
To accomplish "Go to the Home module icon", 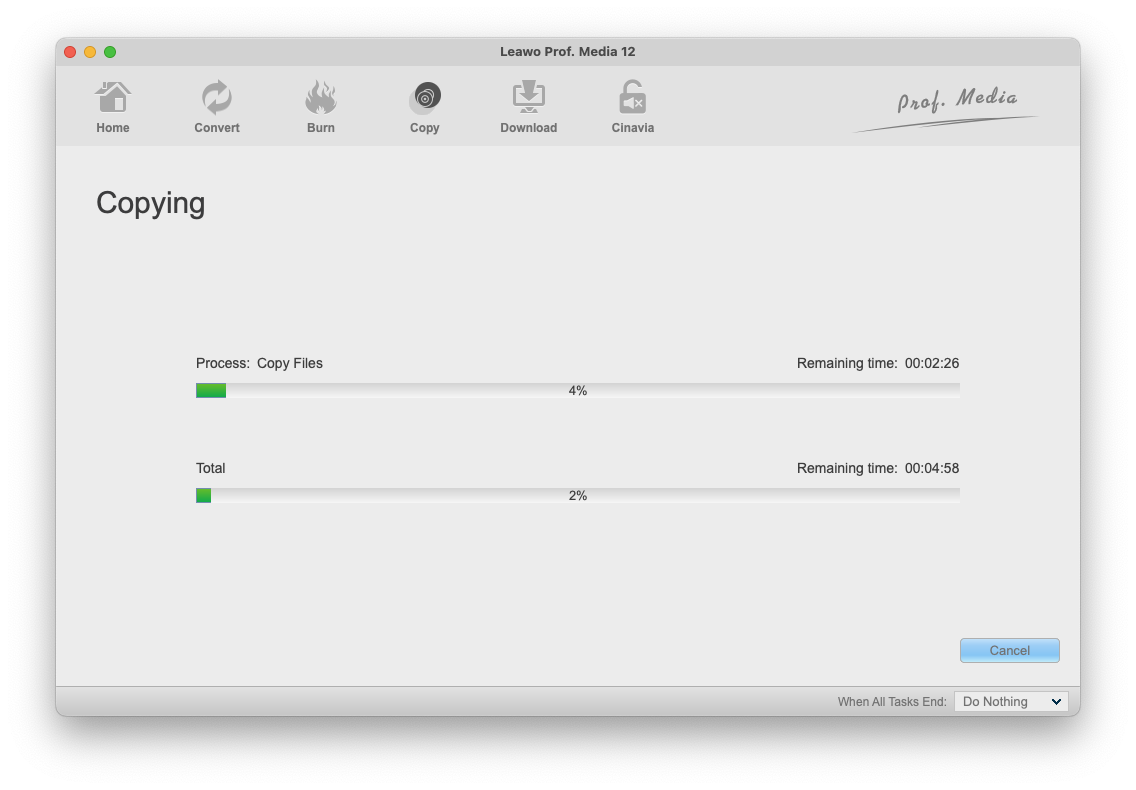I will tap(113, 98).
